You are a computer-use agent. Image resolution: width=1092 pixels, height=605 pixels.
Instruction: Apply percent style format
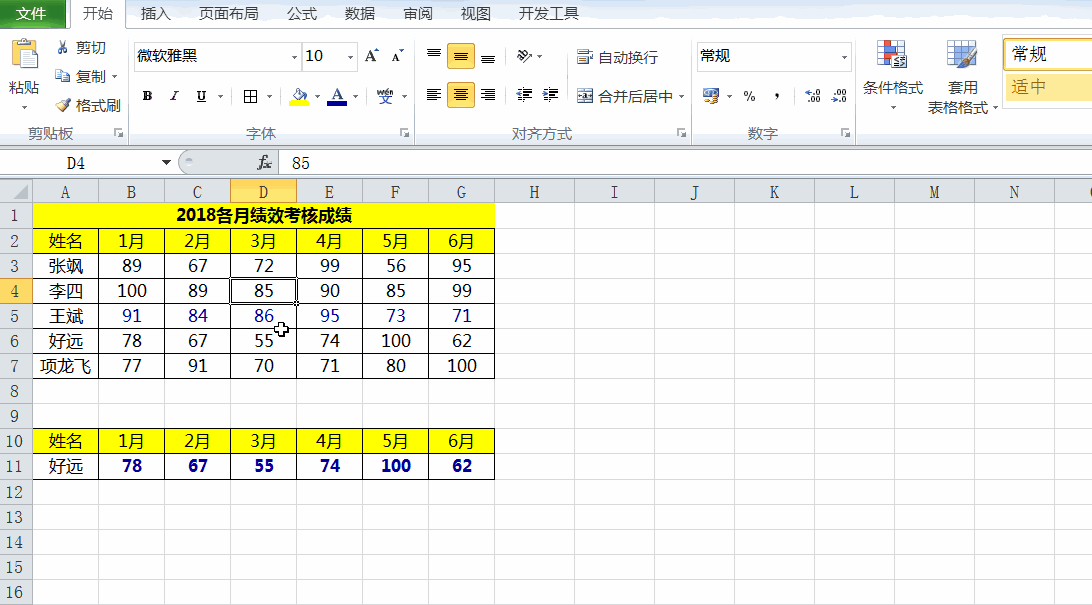(749, 96)
